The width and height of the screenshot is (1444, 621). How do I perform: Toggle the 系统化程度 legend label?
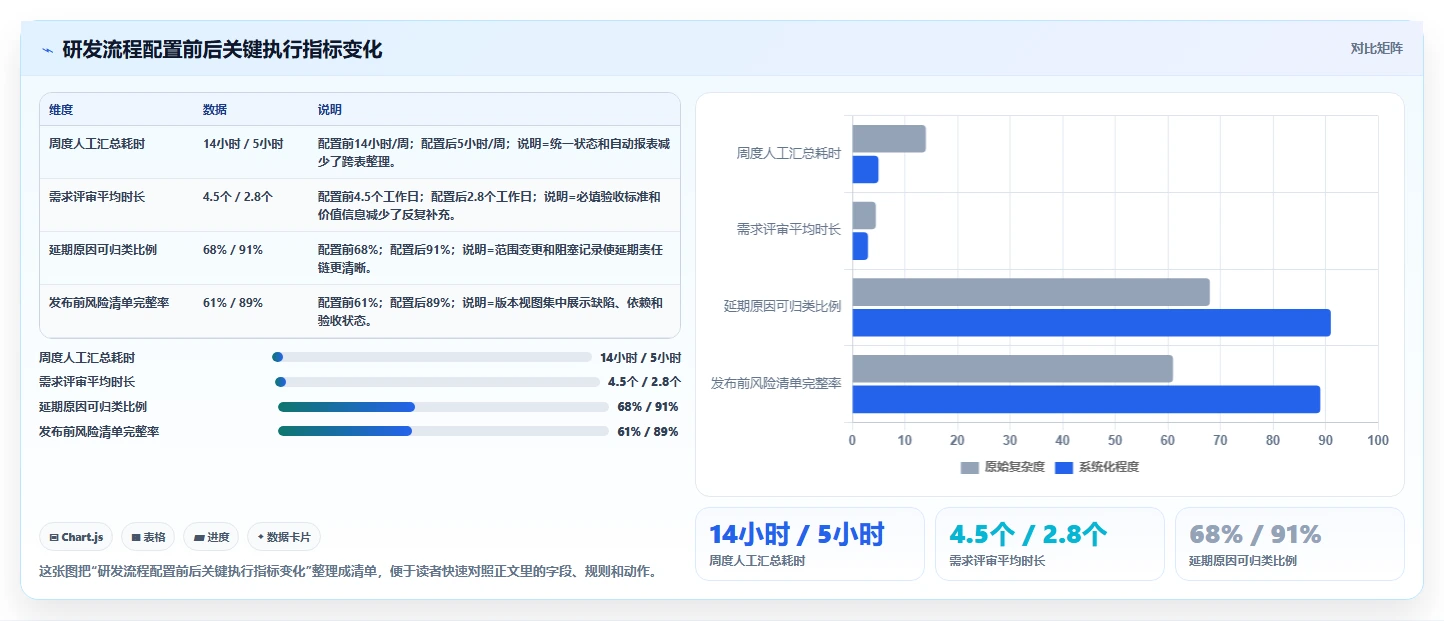tap(1108, 467)
